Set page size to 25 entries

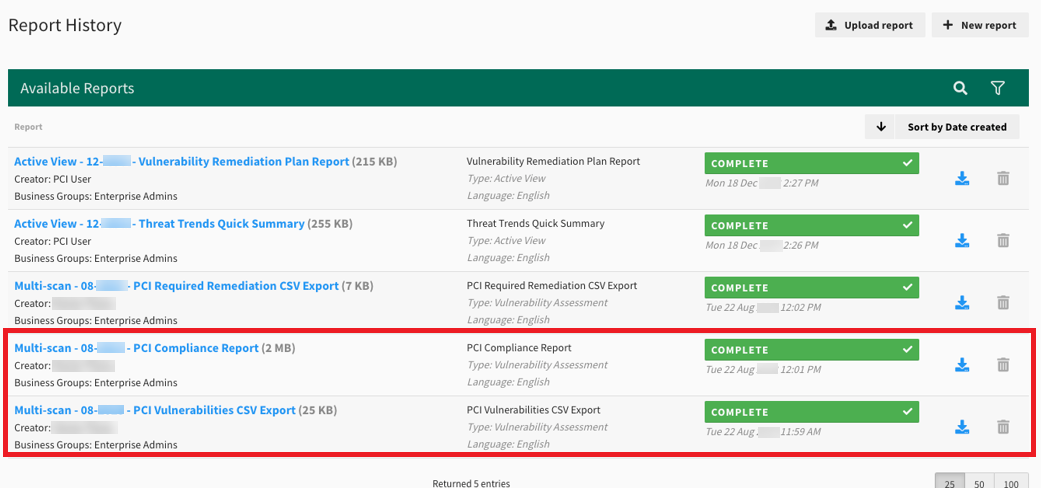pyautogui.click(x=950, y=483)
